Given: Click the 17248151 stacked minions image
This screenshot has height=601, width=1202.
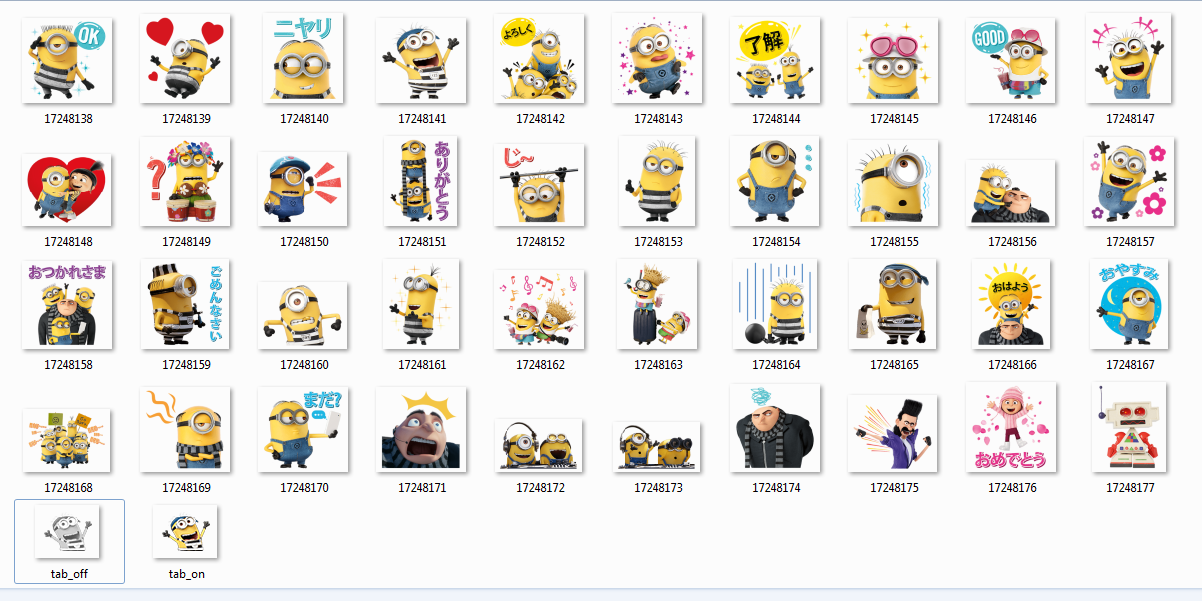Looking at the screenshot, I should [422, 181].
